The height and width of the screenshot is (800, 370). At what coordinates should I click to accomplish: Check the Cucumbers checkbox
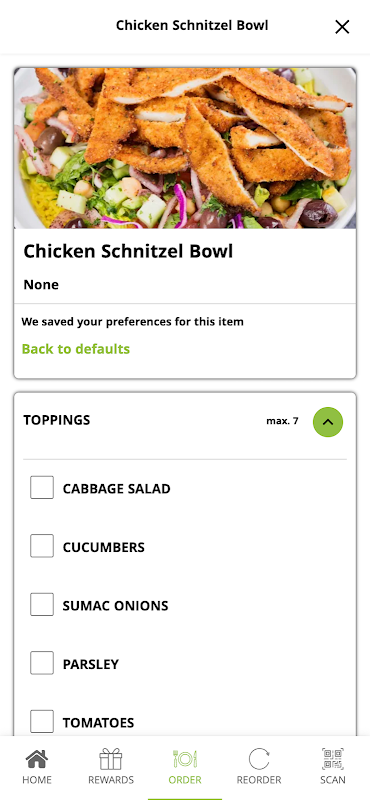click(x=42, y=546)
